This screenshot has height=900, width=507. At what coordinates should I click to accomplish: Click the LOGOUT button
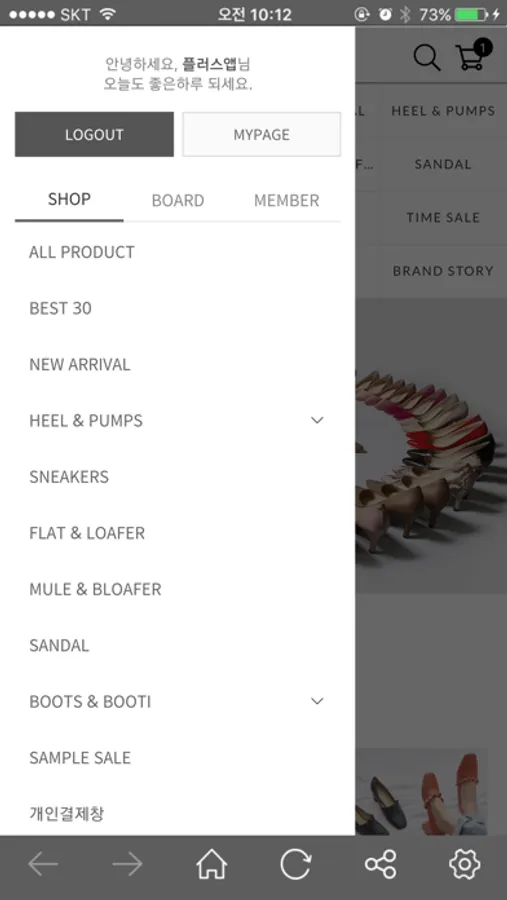[x=94, y=134]
